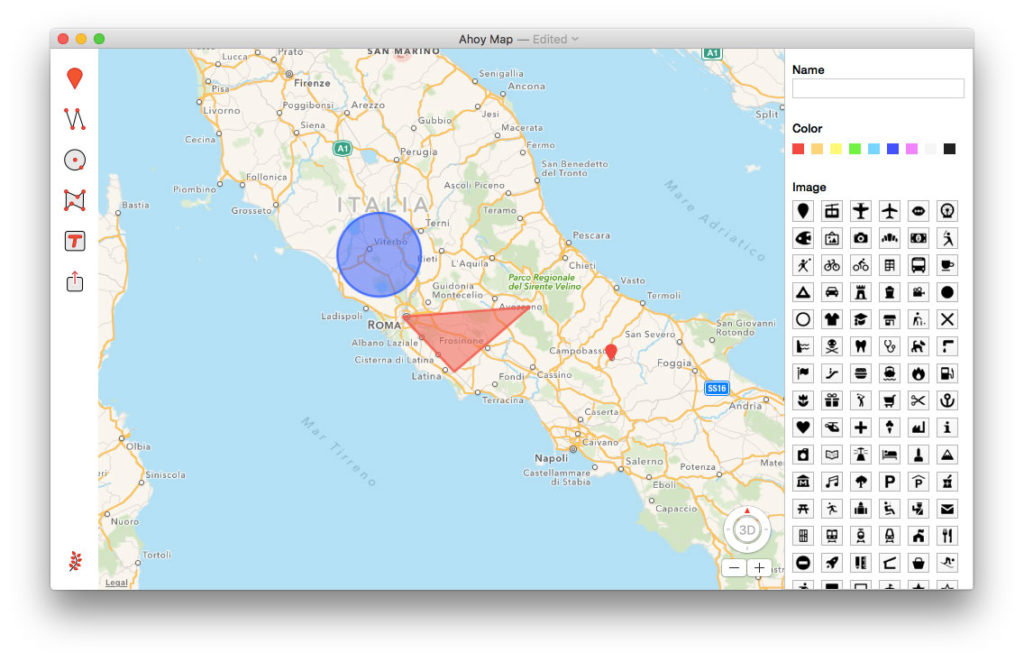This screenshot has height=662, width=1024.
Task: Select the circle drawing tool
Action: pyautogui.click(x=74, y=160)
